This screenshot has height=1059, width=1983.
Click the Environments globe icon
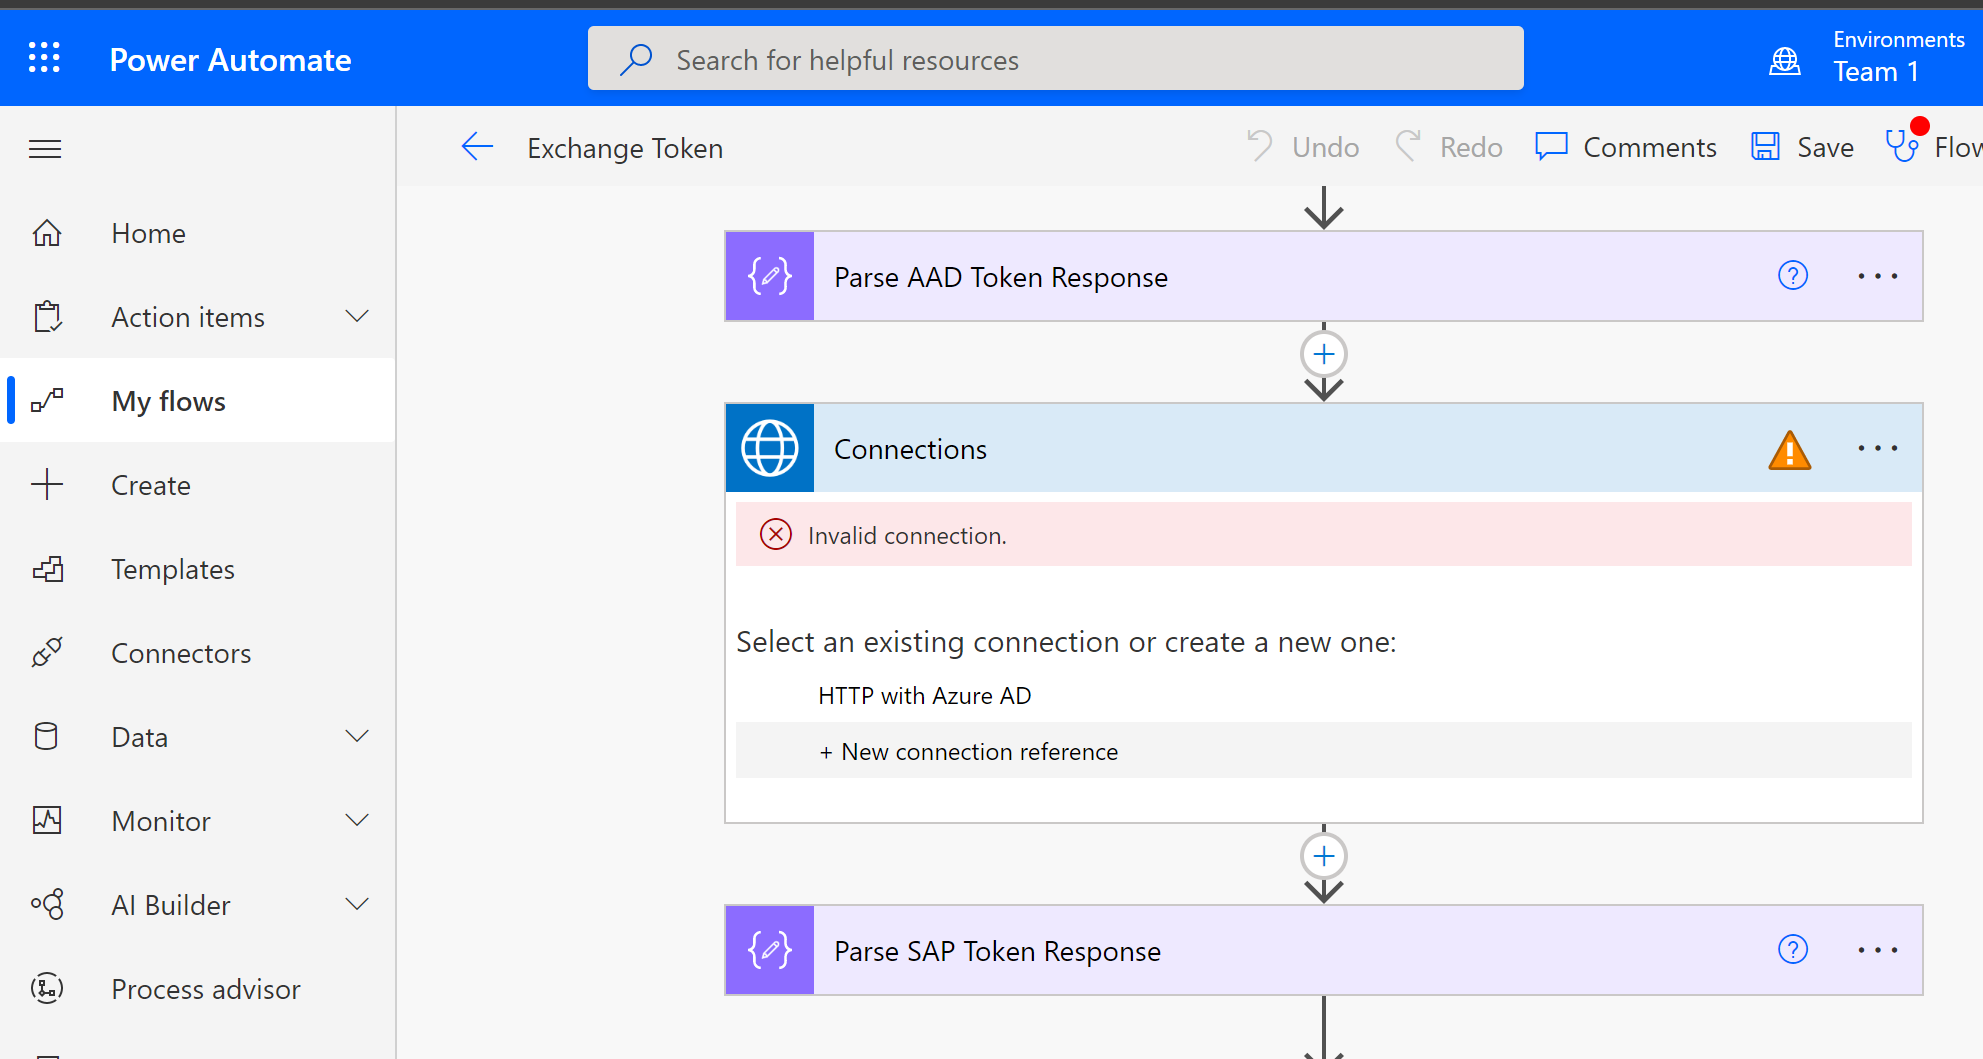(1785, 61)
